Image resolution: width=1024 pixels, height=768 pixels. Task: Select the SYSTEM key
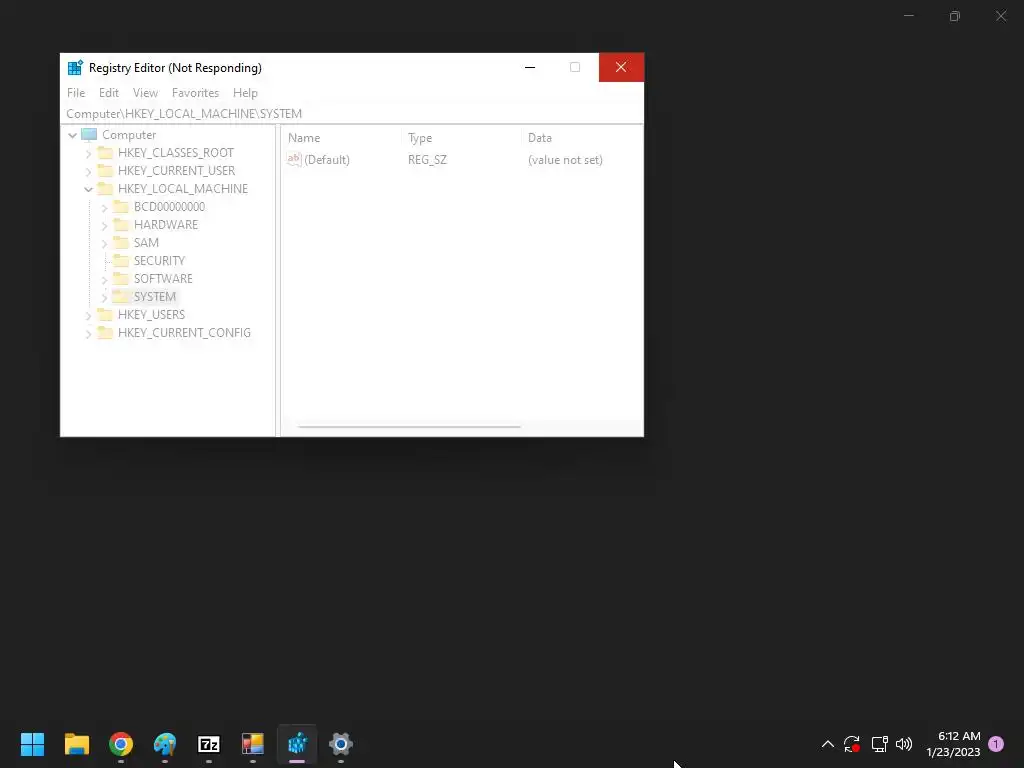[154, 296]
